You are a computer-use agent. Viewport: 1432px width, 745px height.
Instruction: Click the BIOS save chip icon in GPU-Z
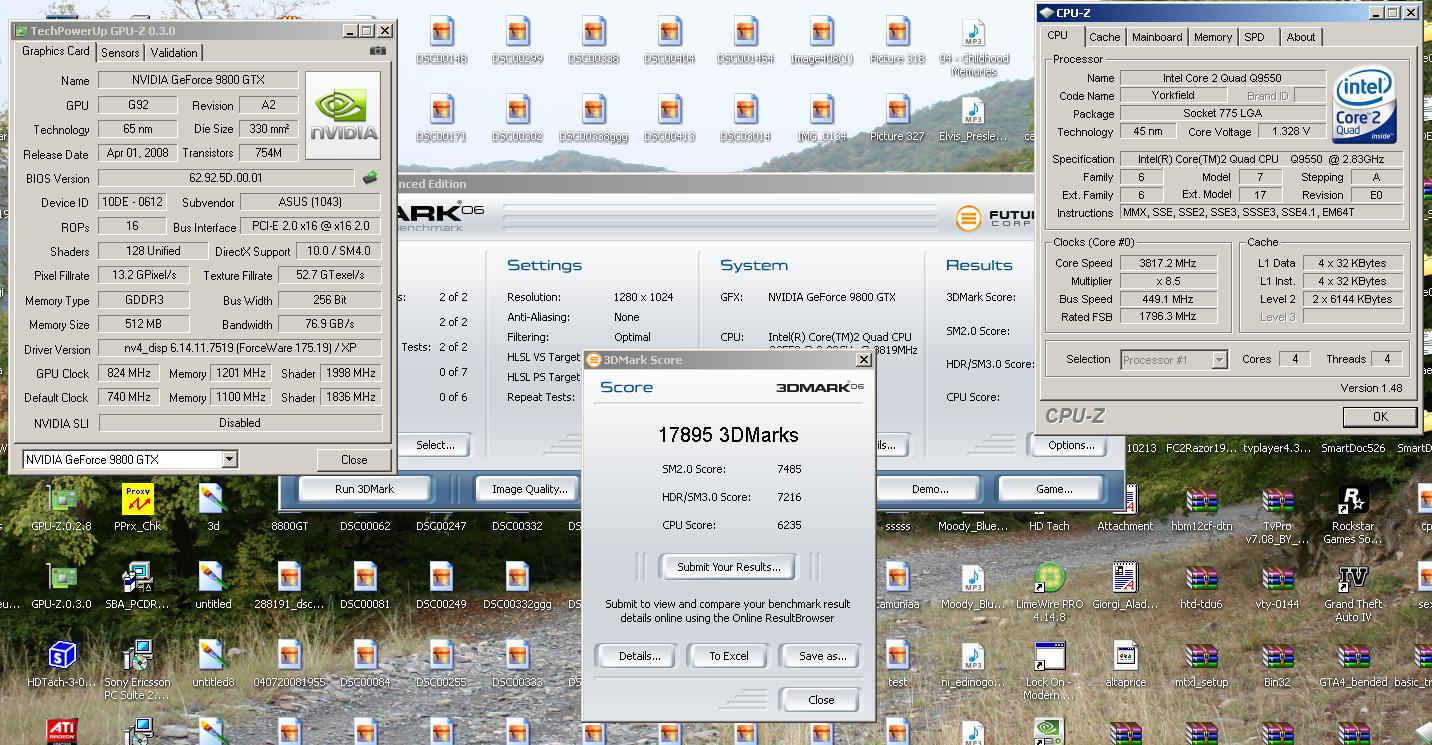(370, 178)
